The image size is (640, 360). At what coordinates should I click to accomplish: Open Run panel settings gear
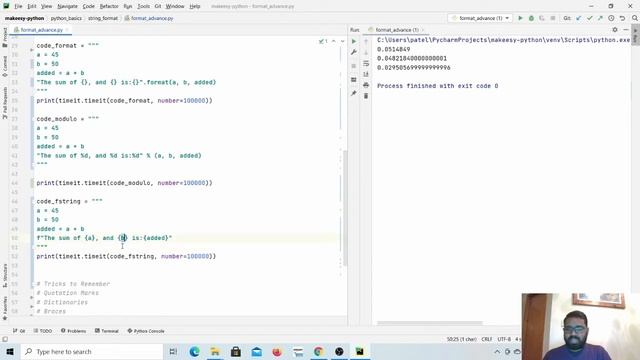click(x=615, y=30)
